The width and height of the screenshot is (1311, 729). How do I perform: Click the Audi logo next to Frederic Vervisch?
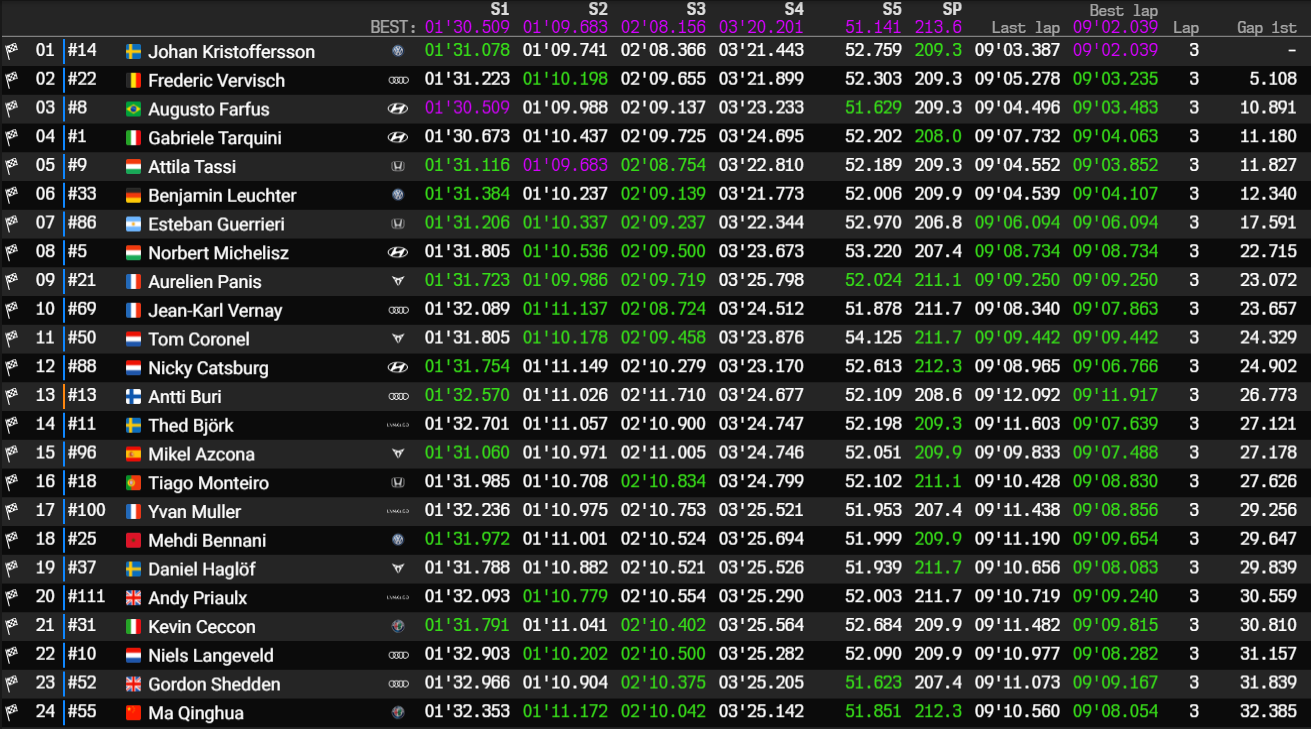point(398,80)
